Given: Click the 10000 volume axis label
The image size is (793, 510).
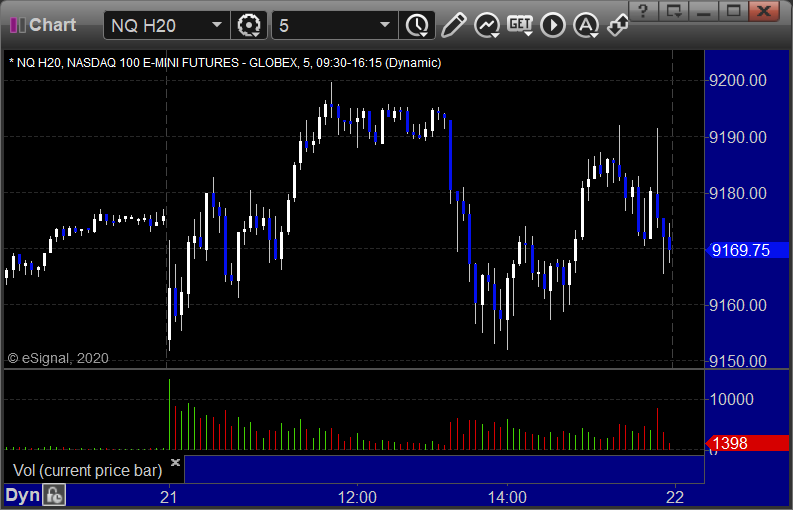Looking at the screenshot, I should [x=732, y=400].
